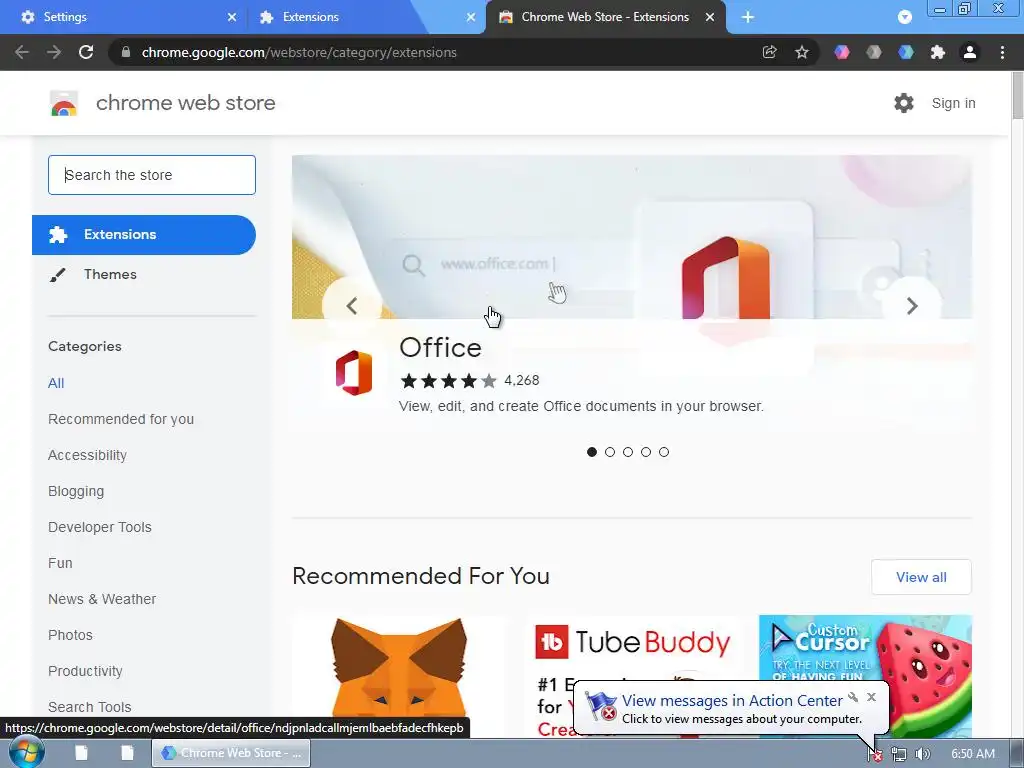Open the Blogging category
The height and width of the screenshot is (768, 1024).
pyautogui.click(x=76, y=491)
